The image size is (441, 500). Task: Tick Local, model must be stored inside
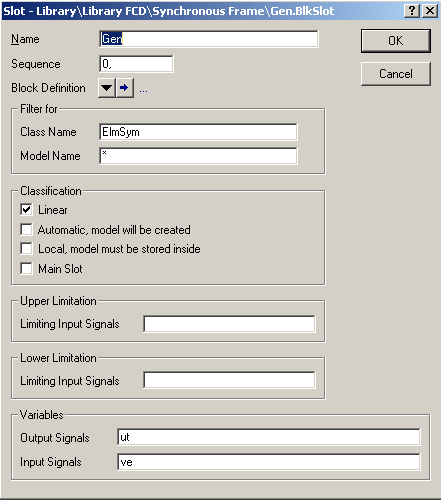26,249
